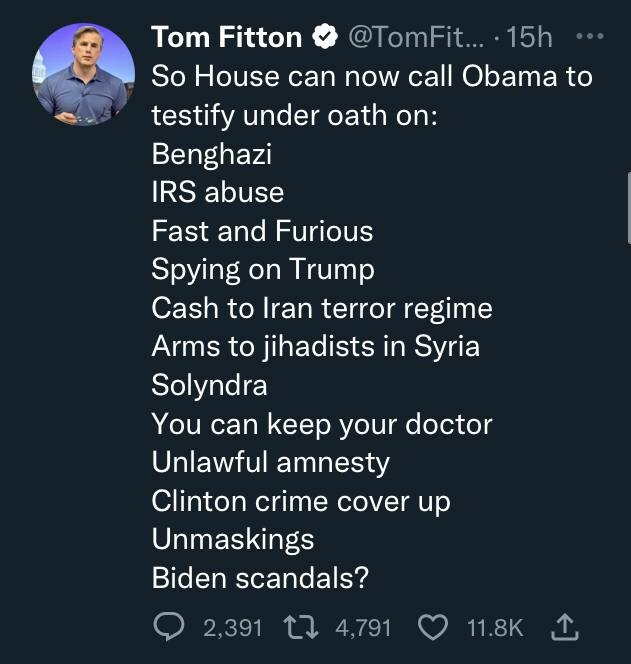Open the 15h timestamp link
Screen dimensions: 631x664
[x=530, y=38]
